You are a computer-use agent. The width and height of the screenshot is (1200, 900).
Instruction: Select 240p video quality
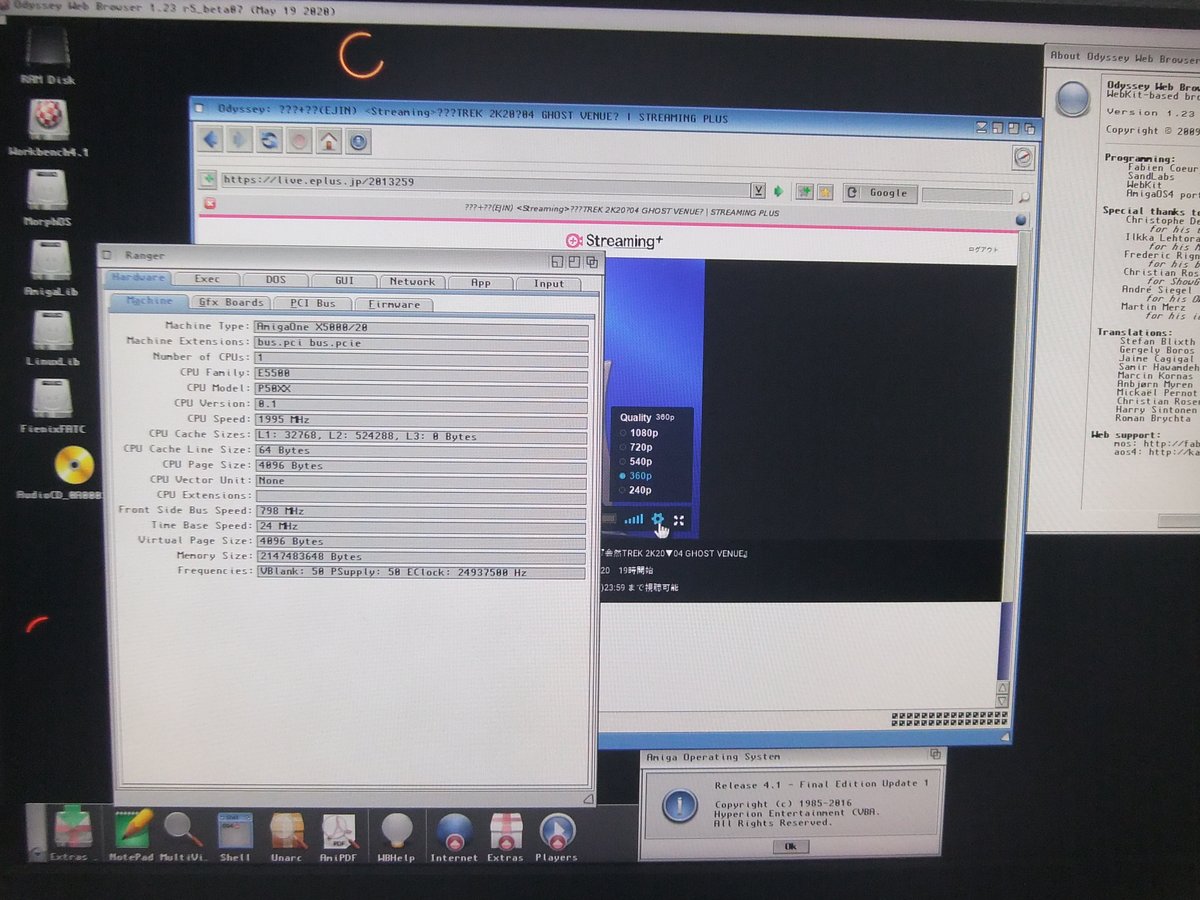tap(636, 490)
